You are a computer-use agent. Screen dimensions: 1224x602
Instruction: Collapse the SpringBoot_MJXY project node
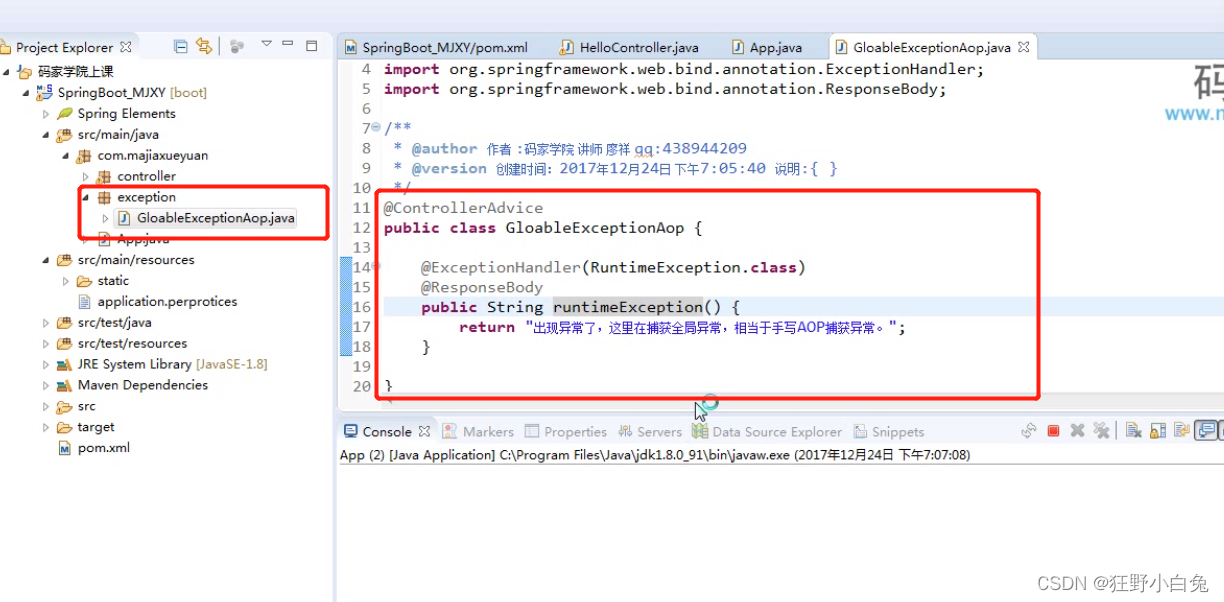[26, 93]
